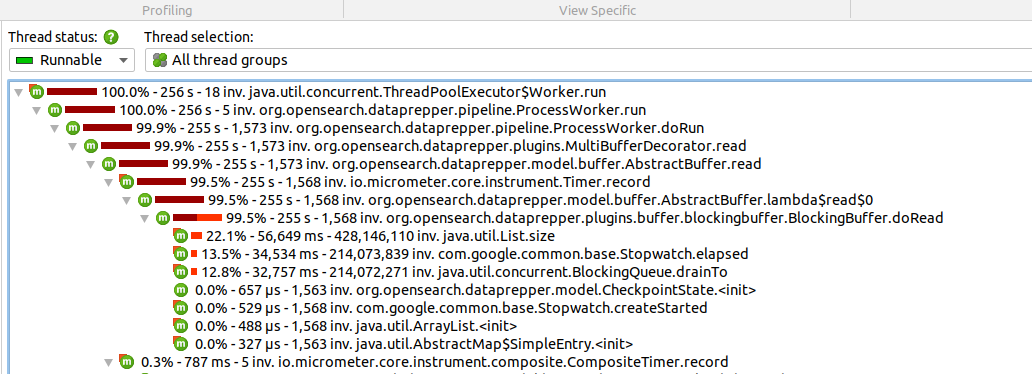This screenshot has width=1032, height=374.
Task: Click method icon of AbstractBuffer.lambda$read$0
Action: click(144, 200)
